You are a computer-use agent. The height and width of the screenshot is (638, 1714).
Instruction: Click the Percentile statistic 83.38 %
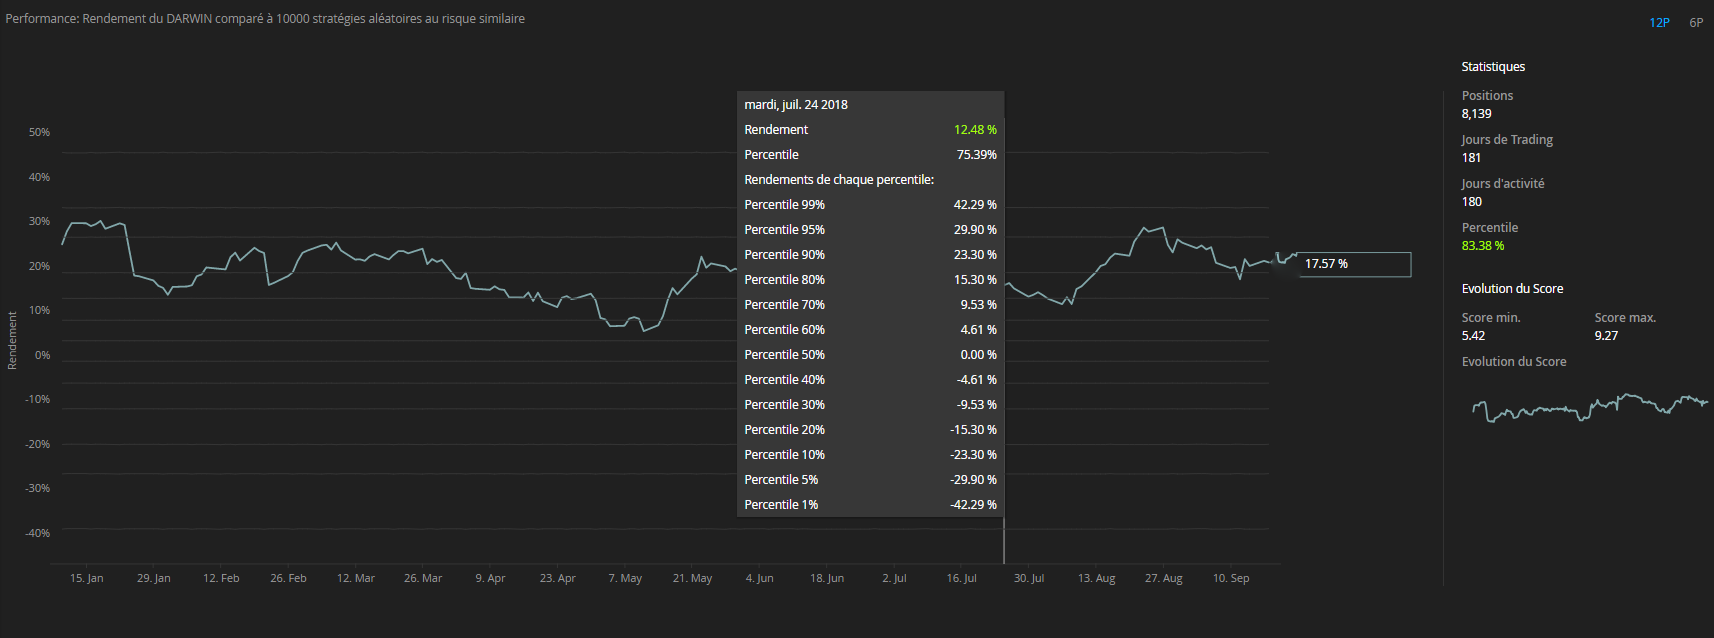1483,246
